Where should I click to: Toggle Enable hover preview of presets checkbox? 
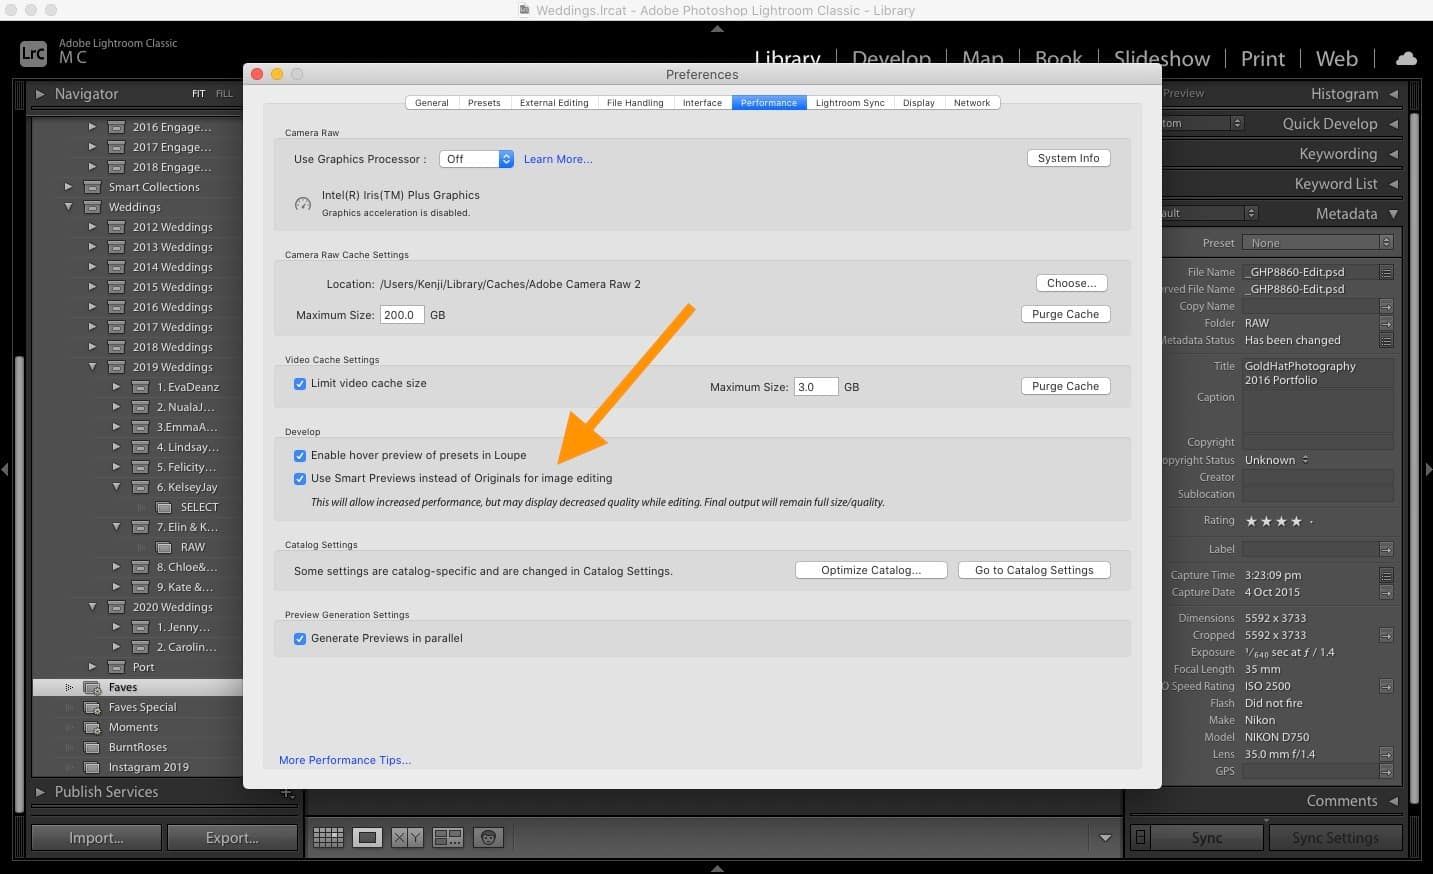[300, 455]
